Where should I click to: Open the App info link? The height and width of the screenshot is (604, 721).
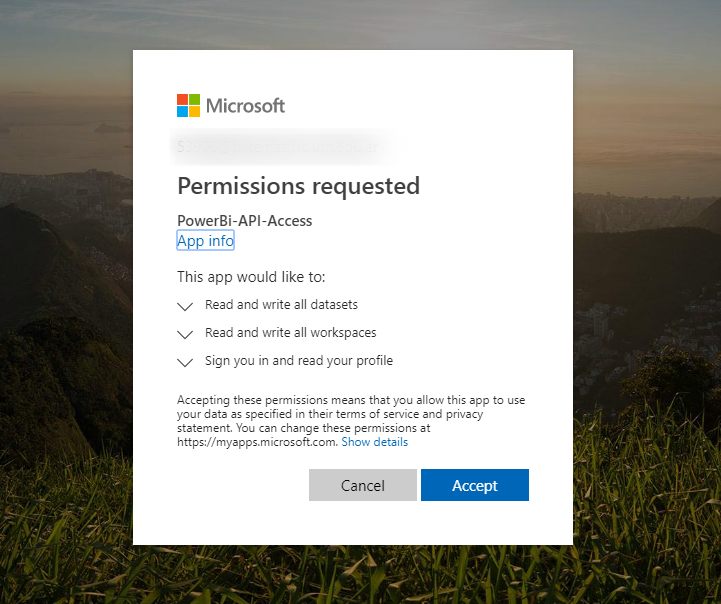click(x=206, y=240)
